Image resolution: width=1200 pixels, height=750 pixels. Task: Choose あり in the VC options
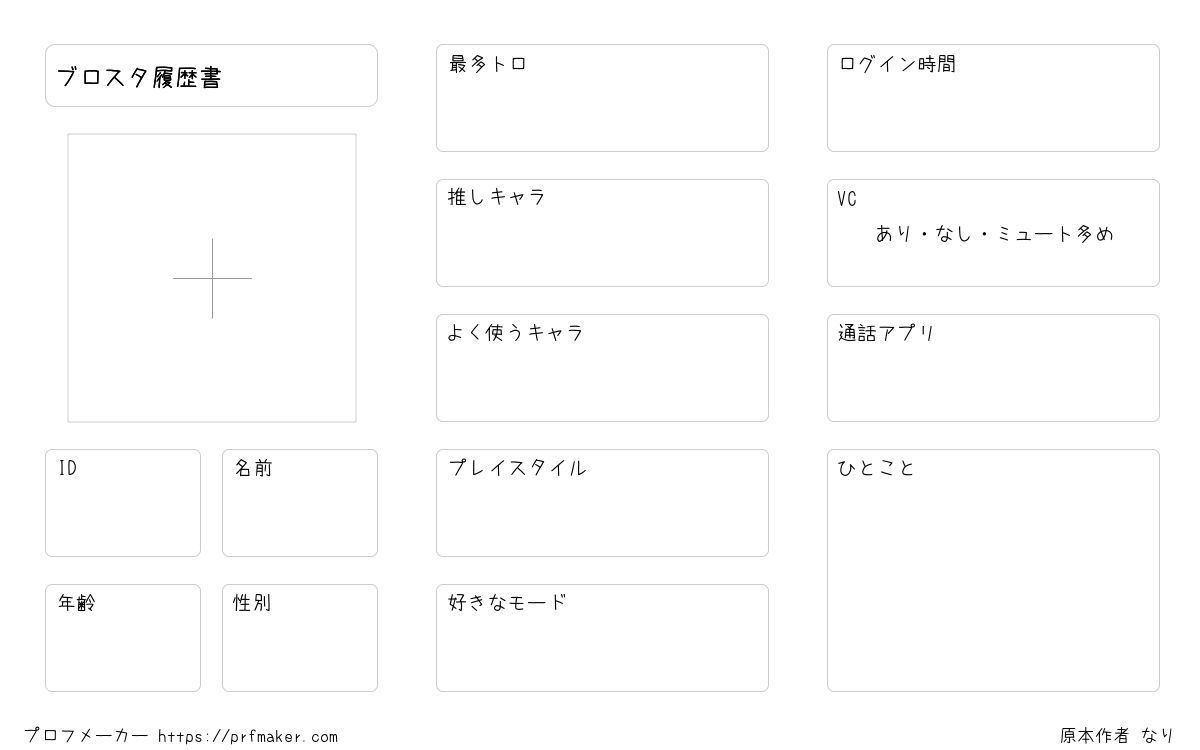[893, 234]
